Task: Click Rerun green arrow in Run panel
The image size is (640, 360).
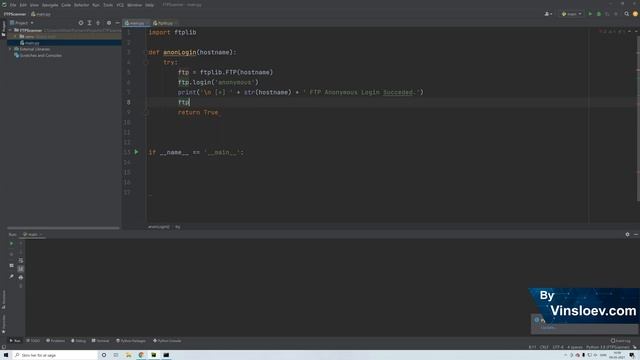Action: (x=11, y=244)
